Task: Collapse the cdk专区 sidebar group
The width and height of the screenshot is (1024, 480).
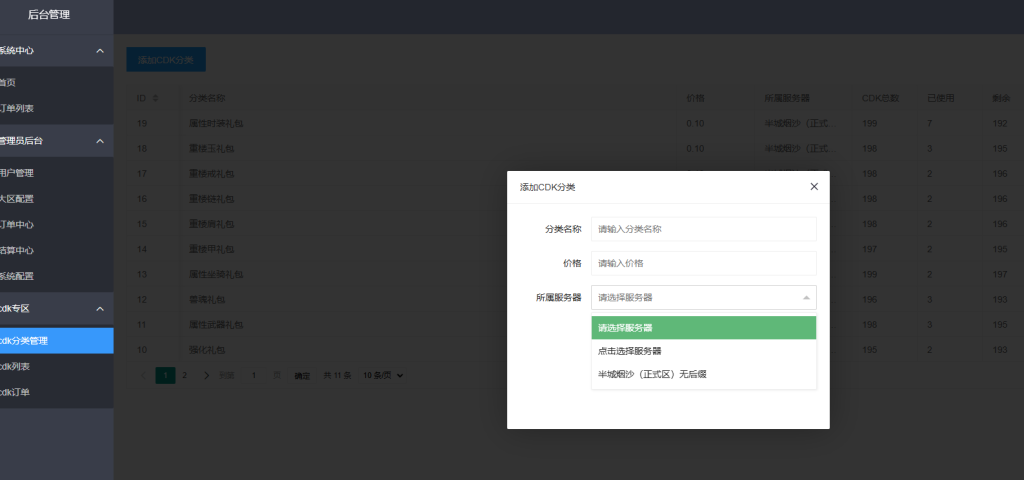Action: tap(99, 309)
